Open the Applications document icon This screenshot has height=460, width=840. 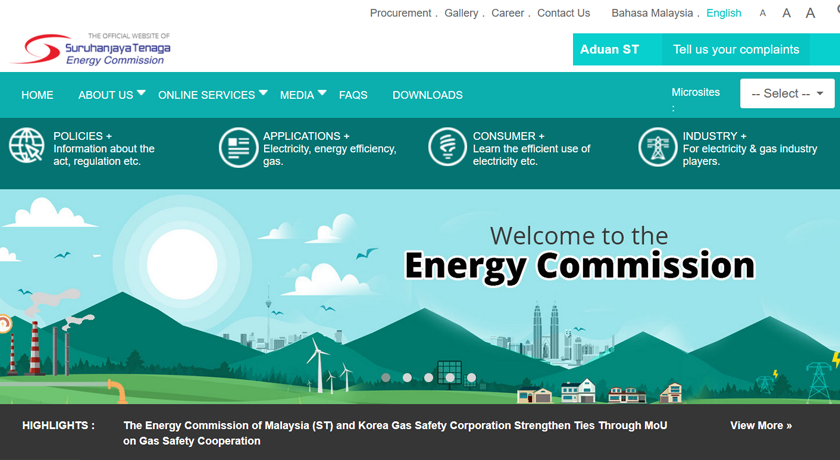[238, 147]
